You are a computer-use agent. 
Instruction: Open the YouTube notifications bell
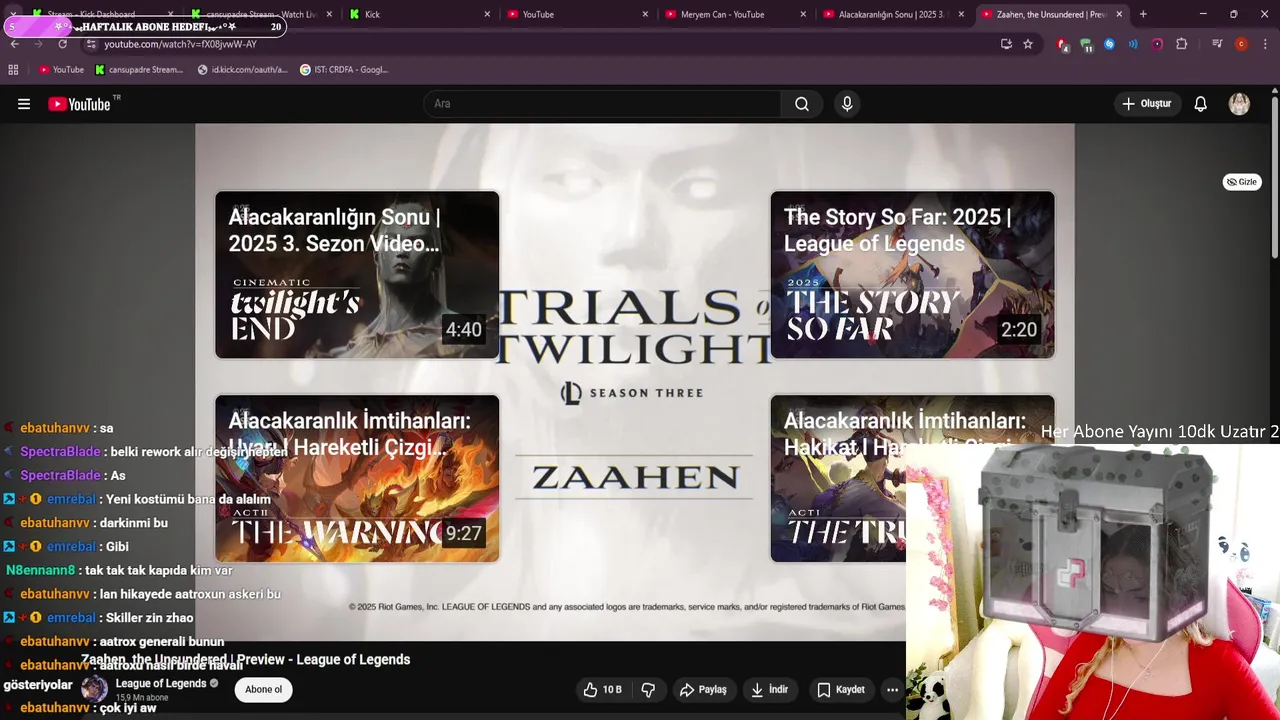click(x=1201, y=104)
